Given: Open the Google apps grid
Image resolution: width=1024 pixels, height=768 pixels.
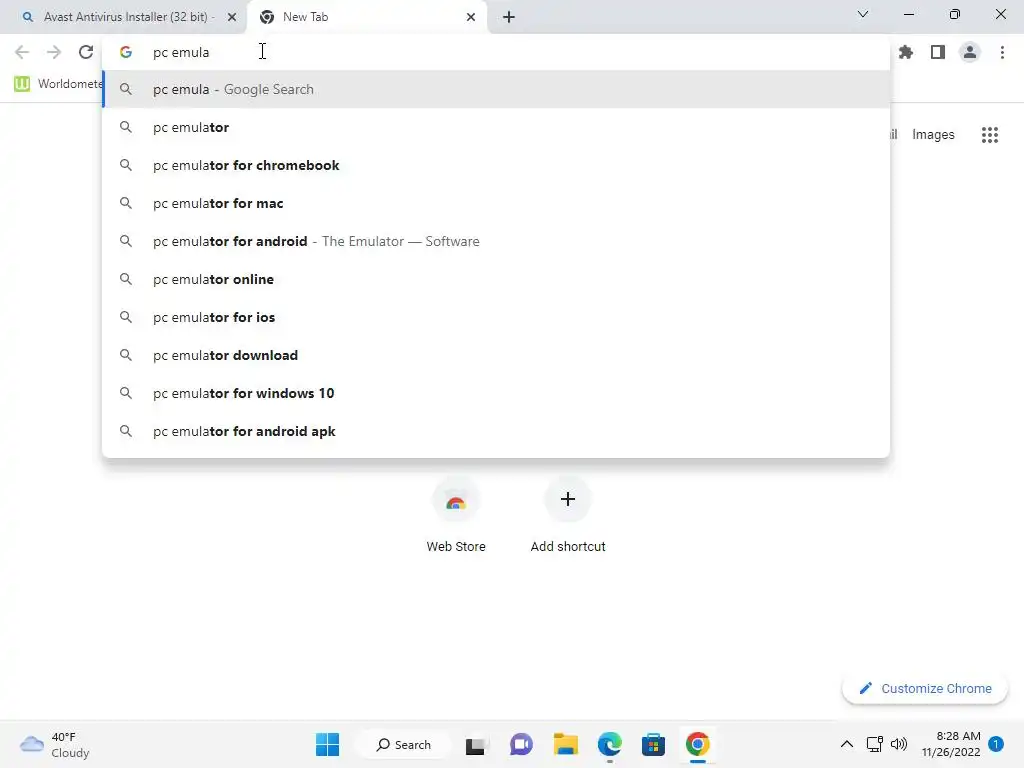Looking at the screenshot, I should 989,135.
